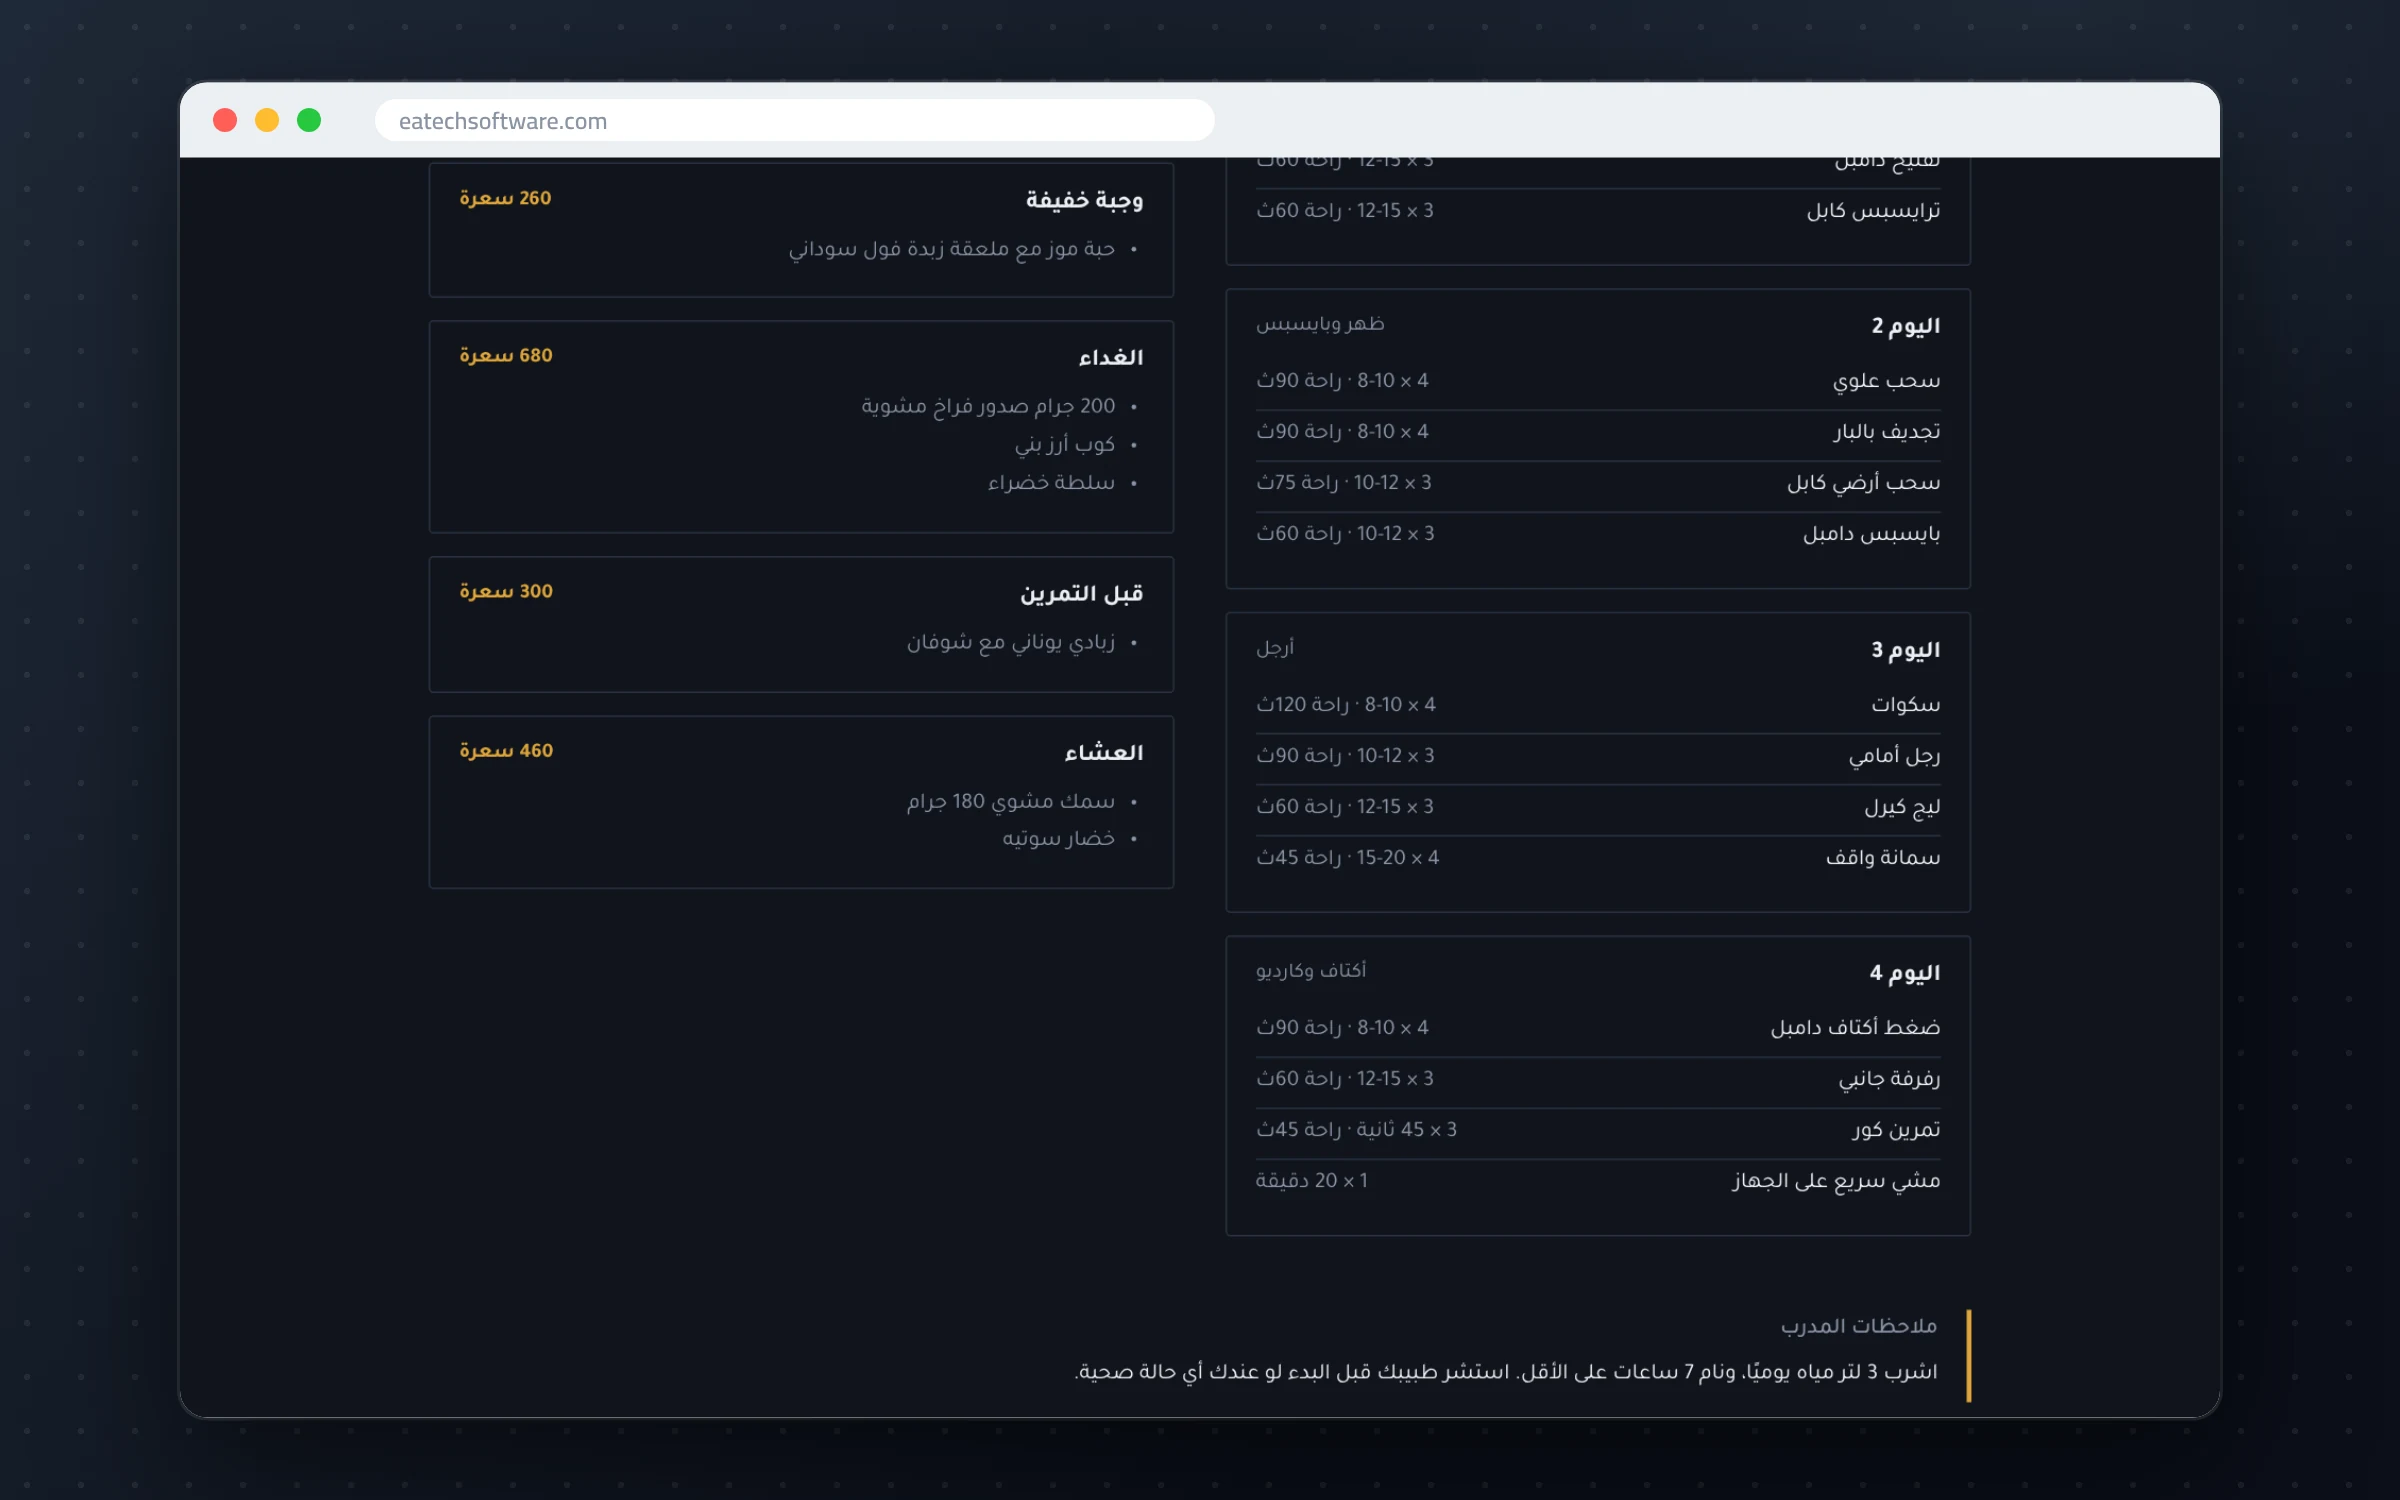This screenshot has height=1500, width=2400.
Task: Click the 680 سعرة calorie label
Action: point(505,355)
